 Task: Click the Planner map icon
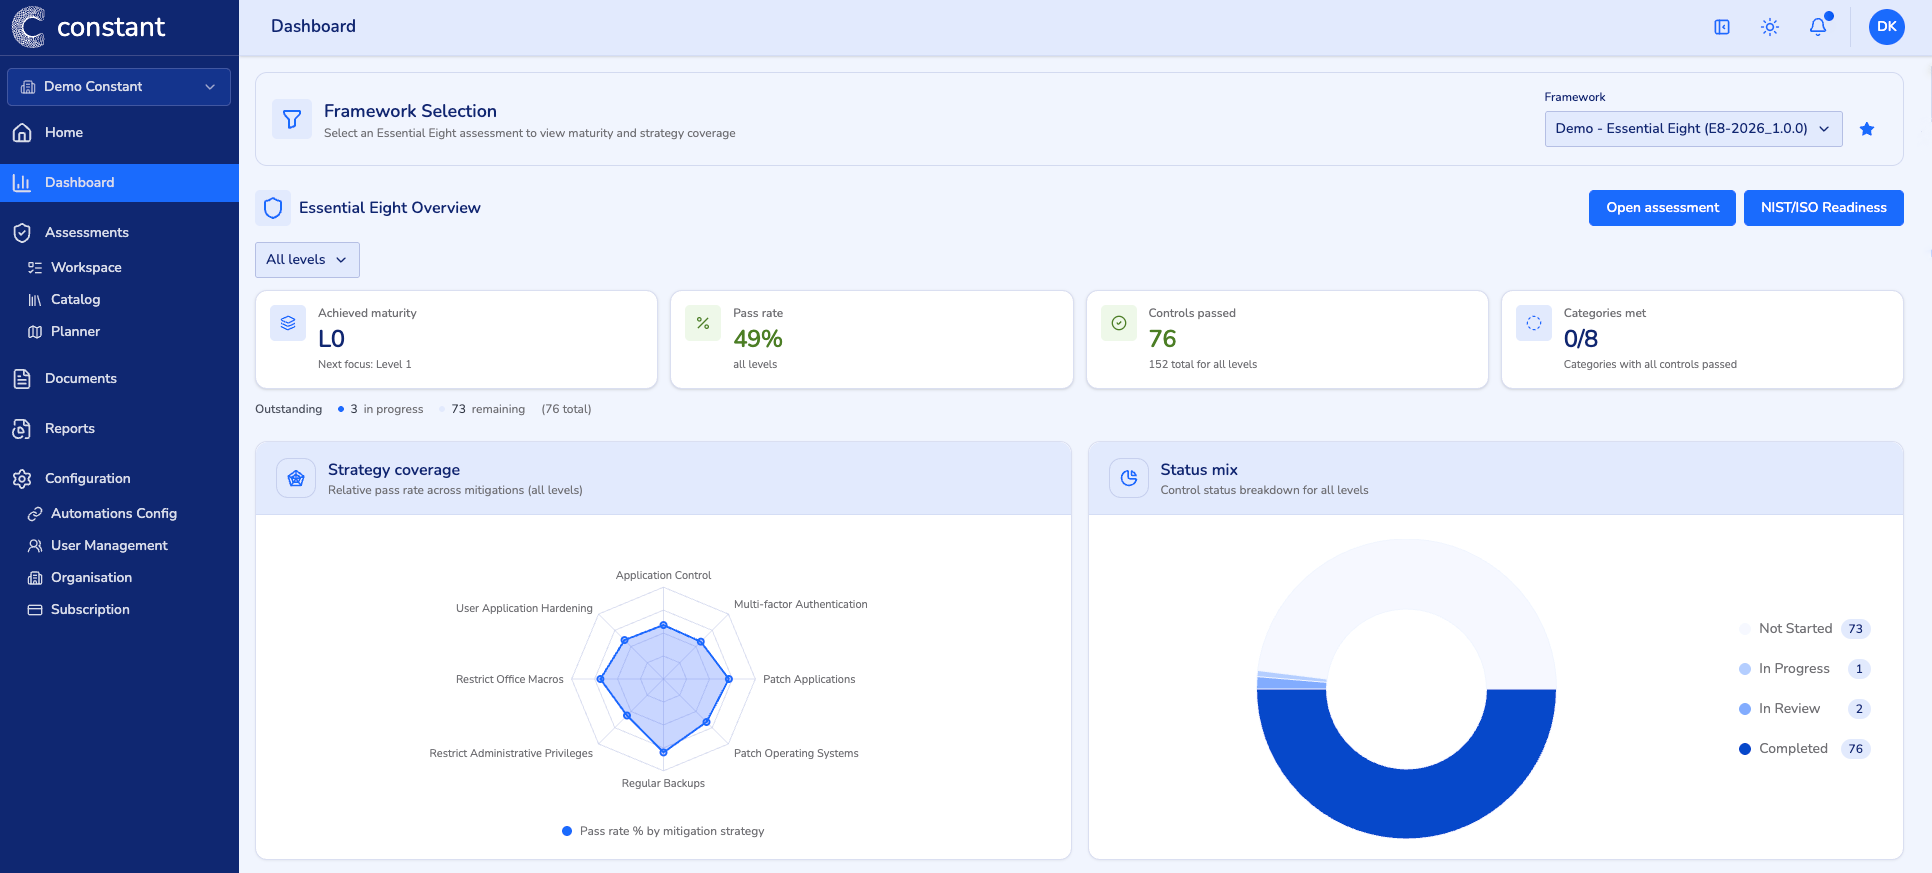tap(35, 332)
